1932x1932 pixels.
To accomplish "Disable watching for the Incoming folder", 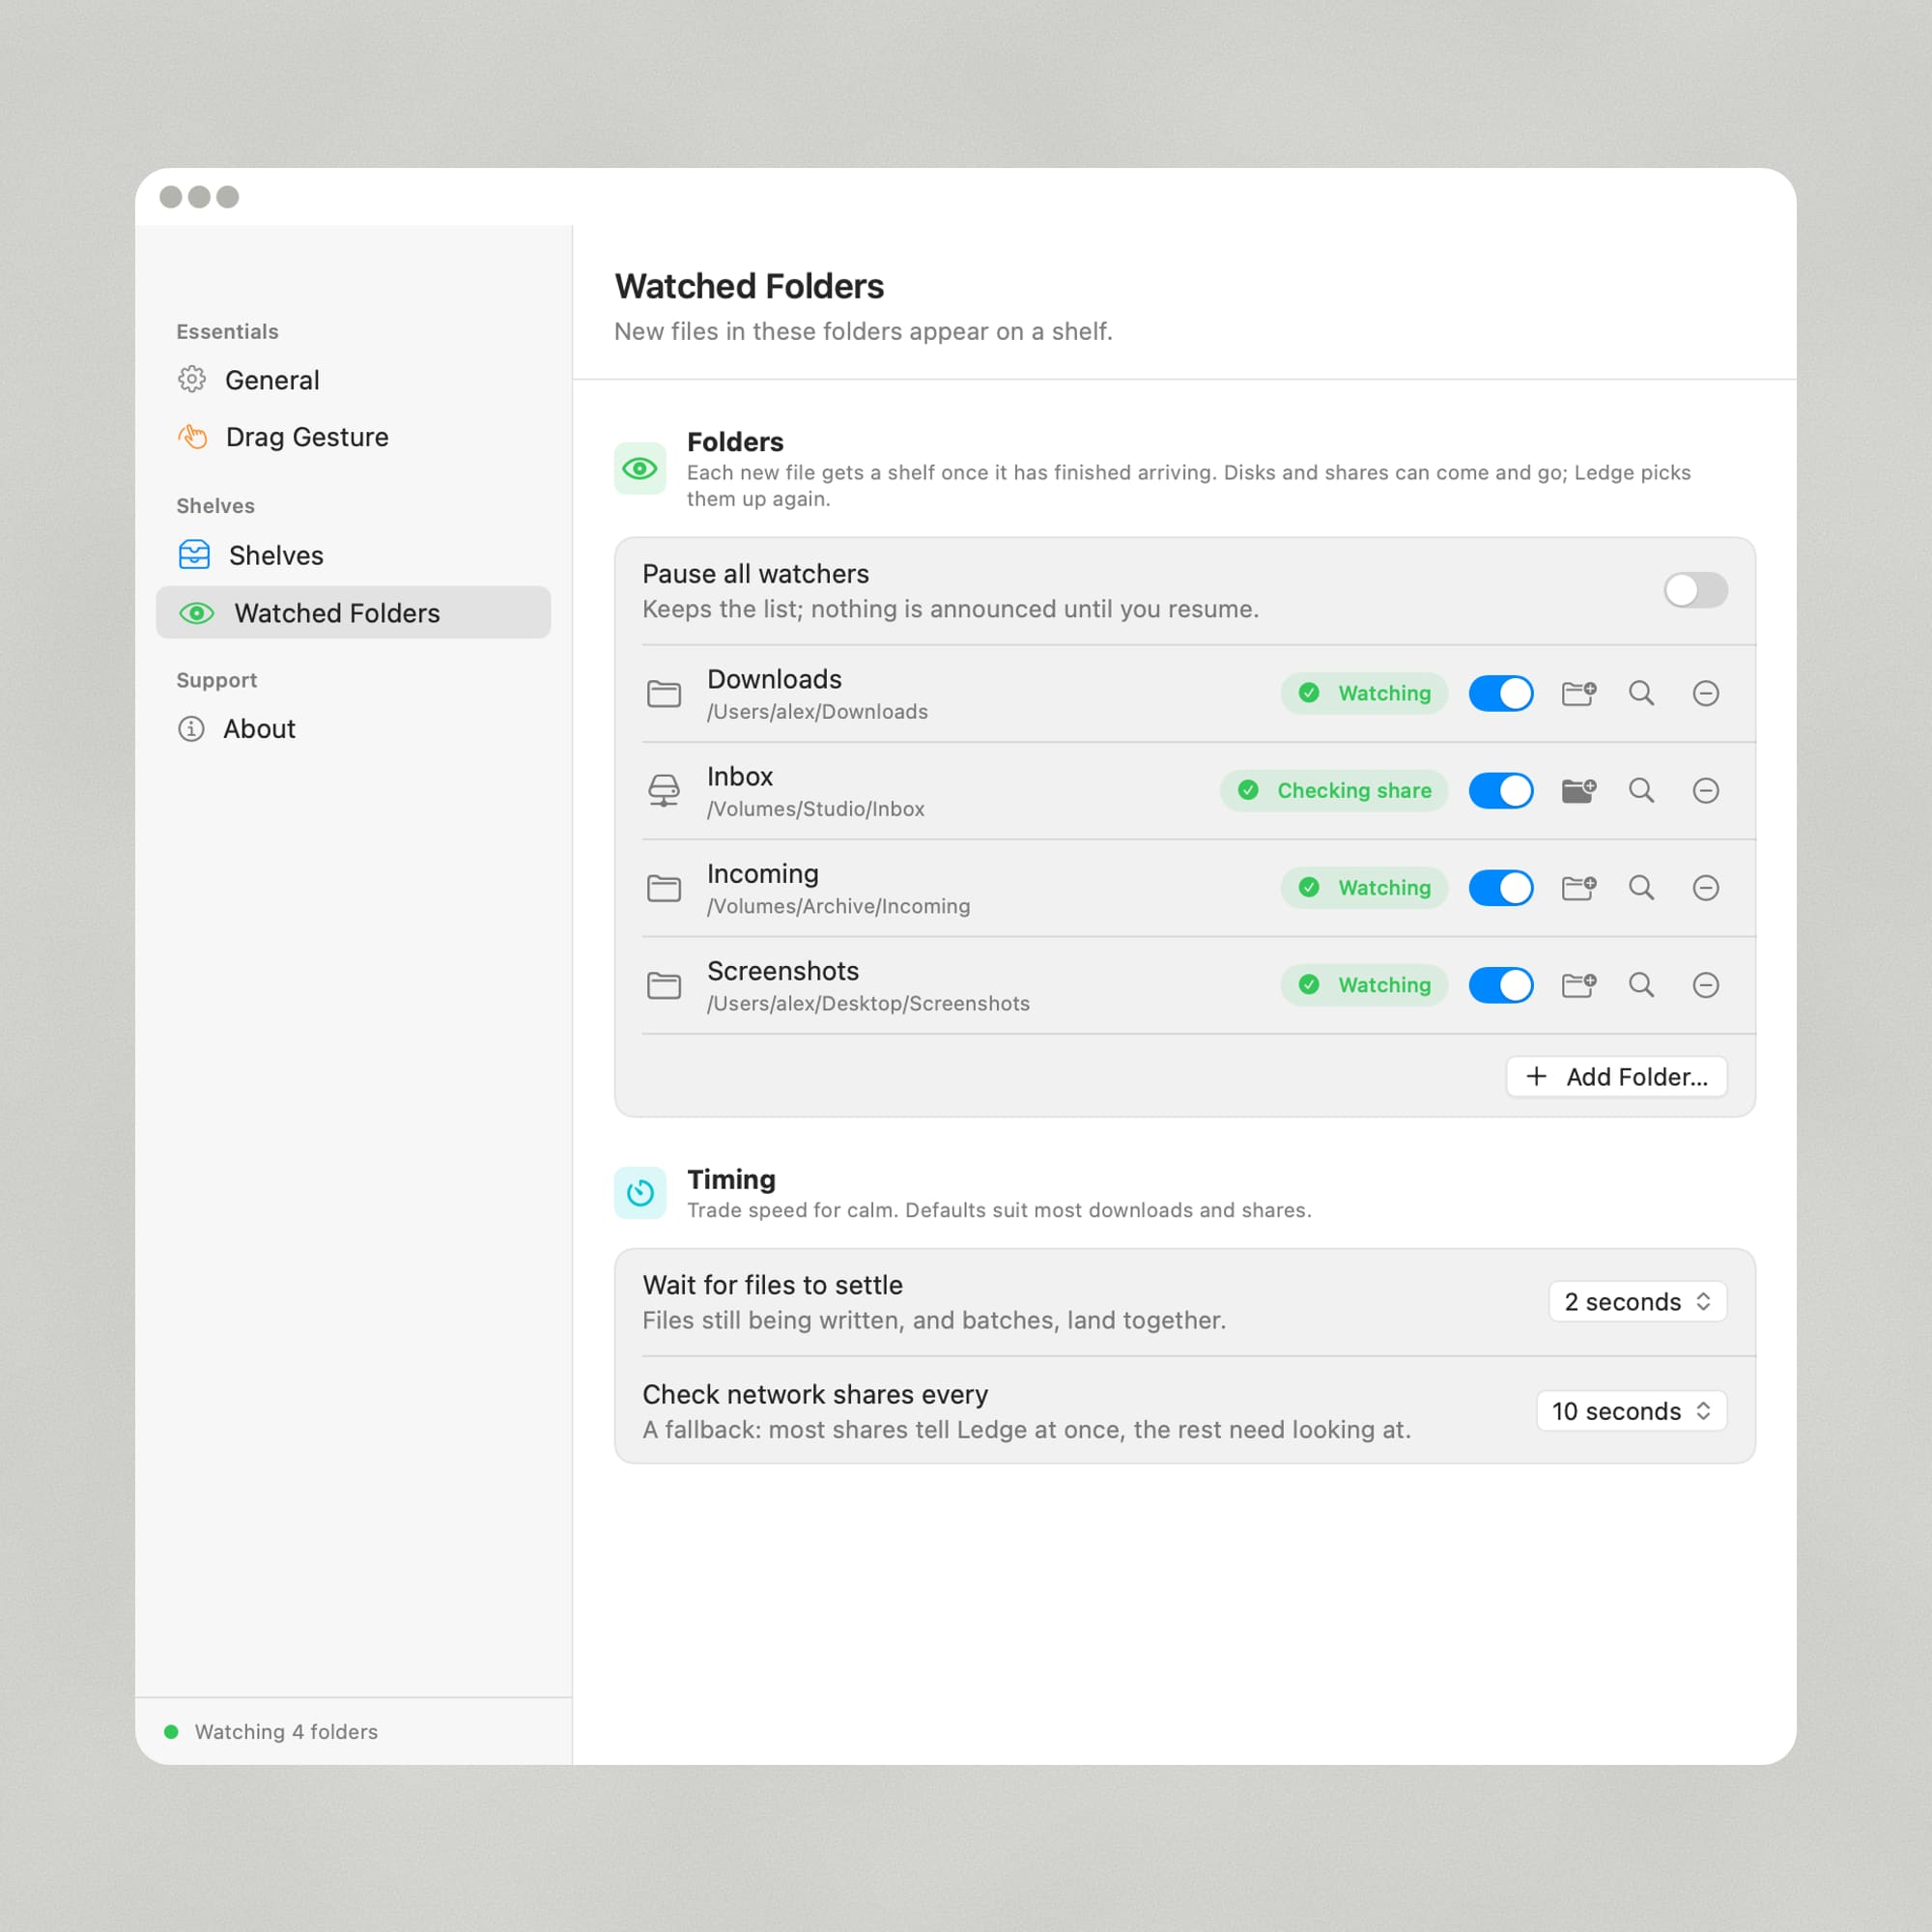I will pyautogui.click(x=1500, y=887).
